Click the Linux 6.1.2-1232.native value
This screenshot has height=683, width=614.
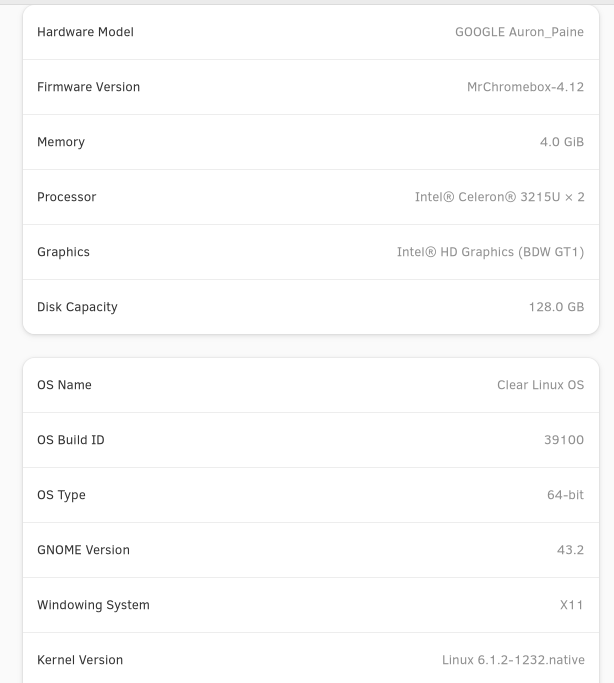pyautogui.click(x=513, y=660)
